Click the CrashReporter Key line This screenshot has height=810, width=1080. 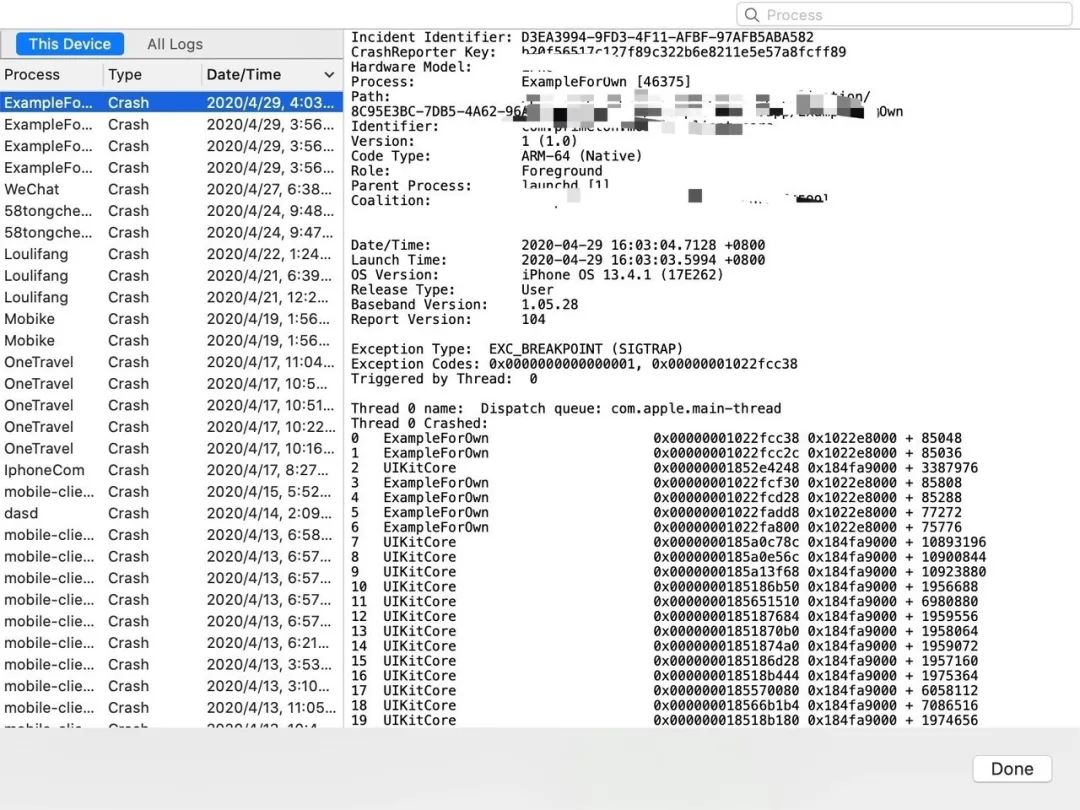pyautogui.click(x=599, y=52)
